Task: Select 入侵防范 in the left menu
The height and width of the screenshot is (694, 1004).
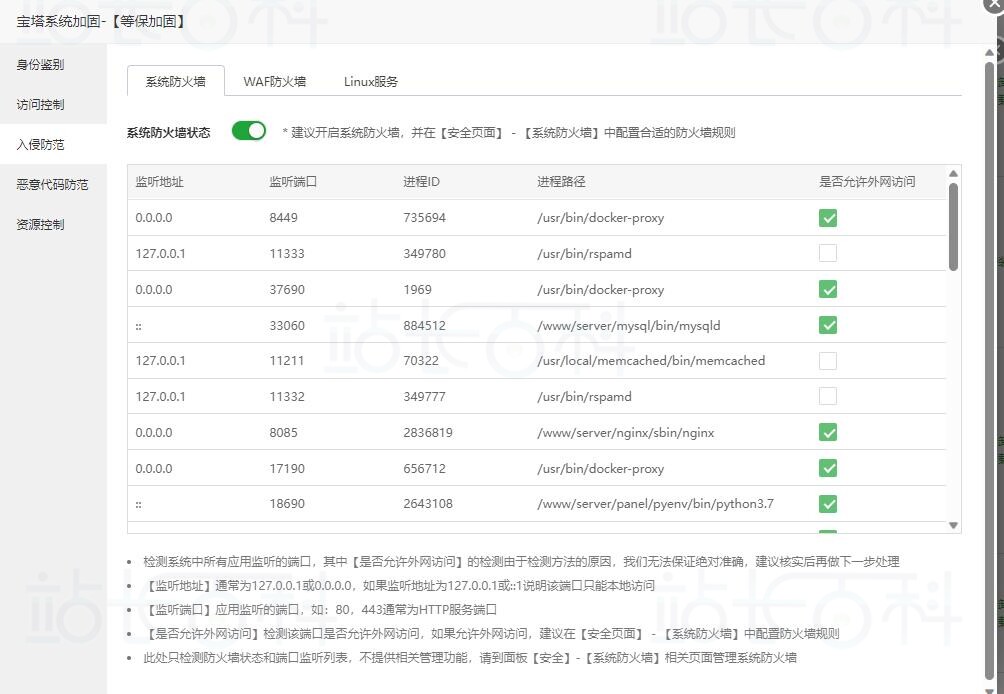Action: point(40,145)
